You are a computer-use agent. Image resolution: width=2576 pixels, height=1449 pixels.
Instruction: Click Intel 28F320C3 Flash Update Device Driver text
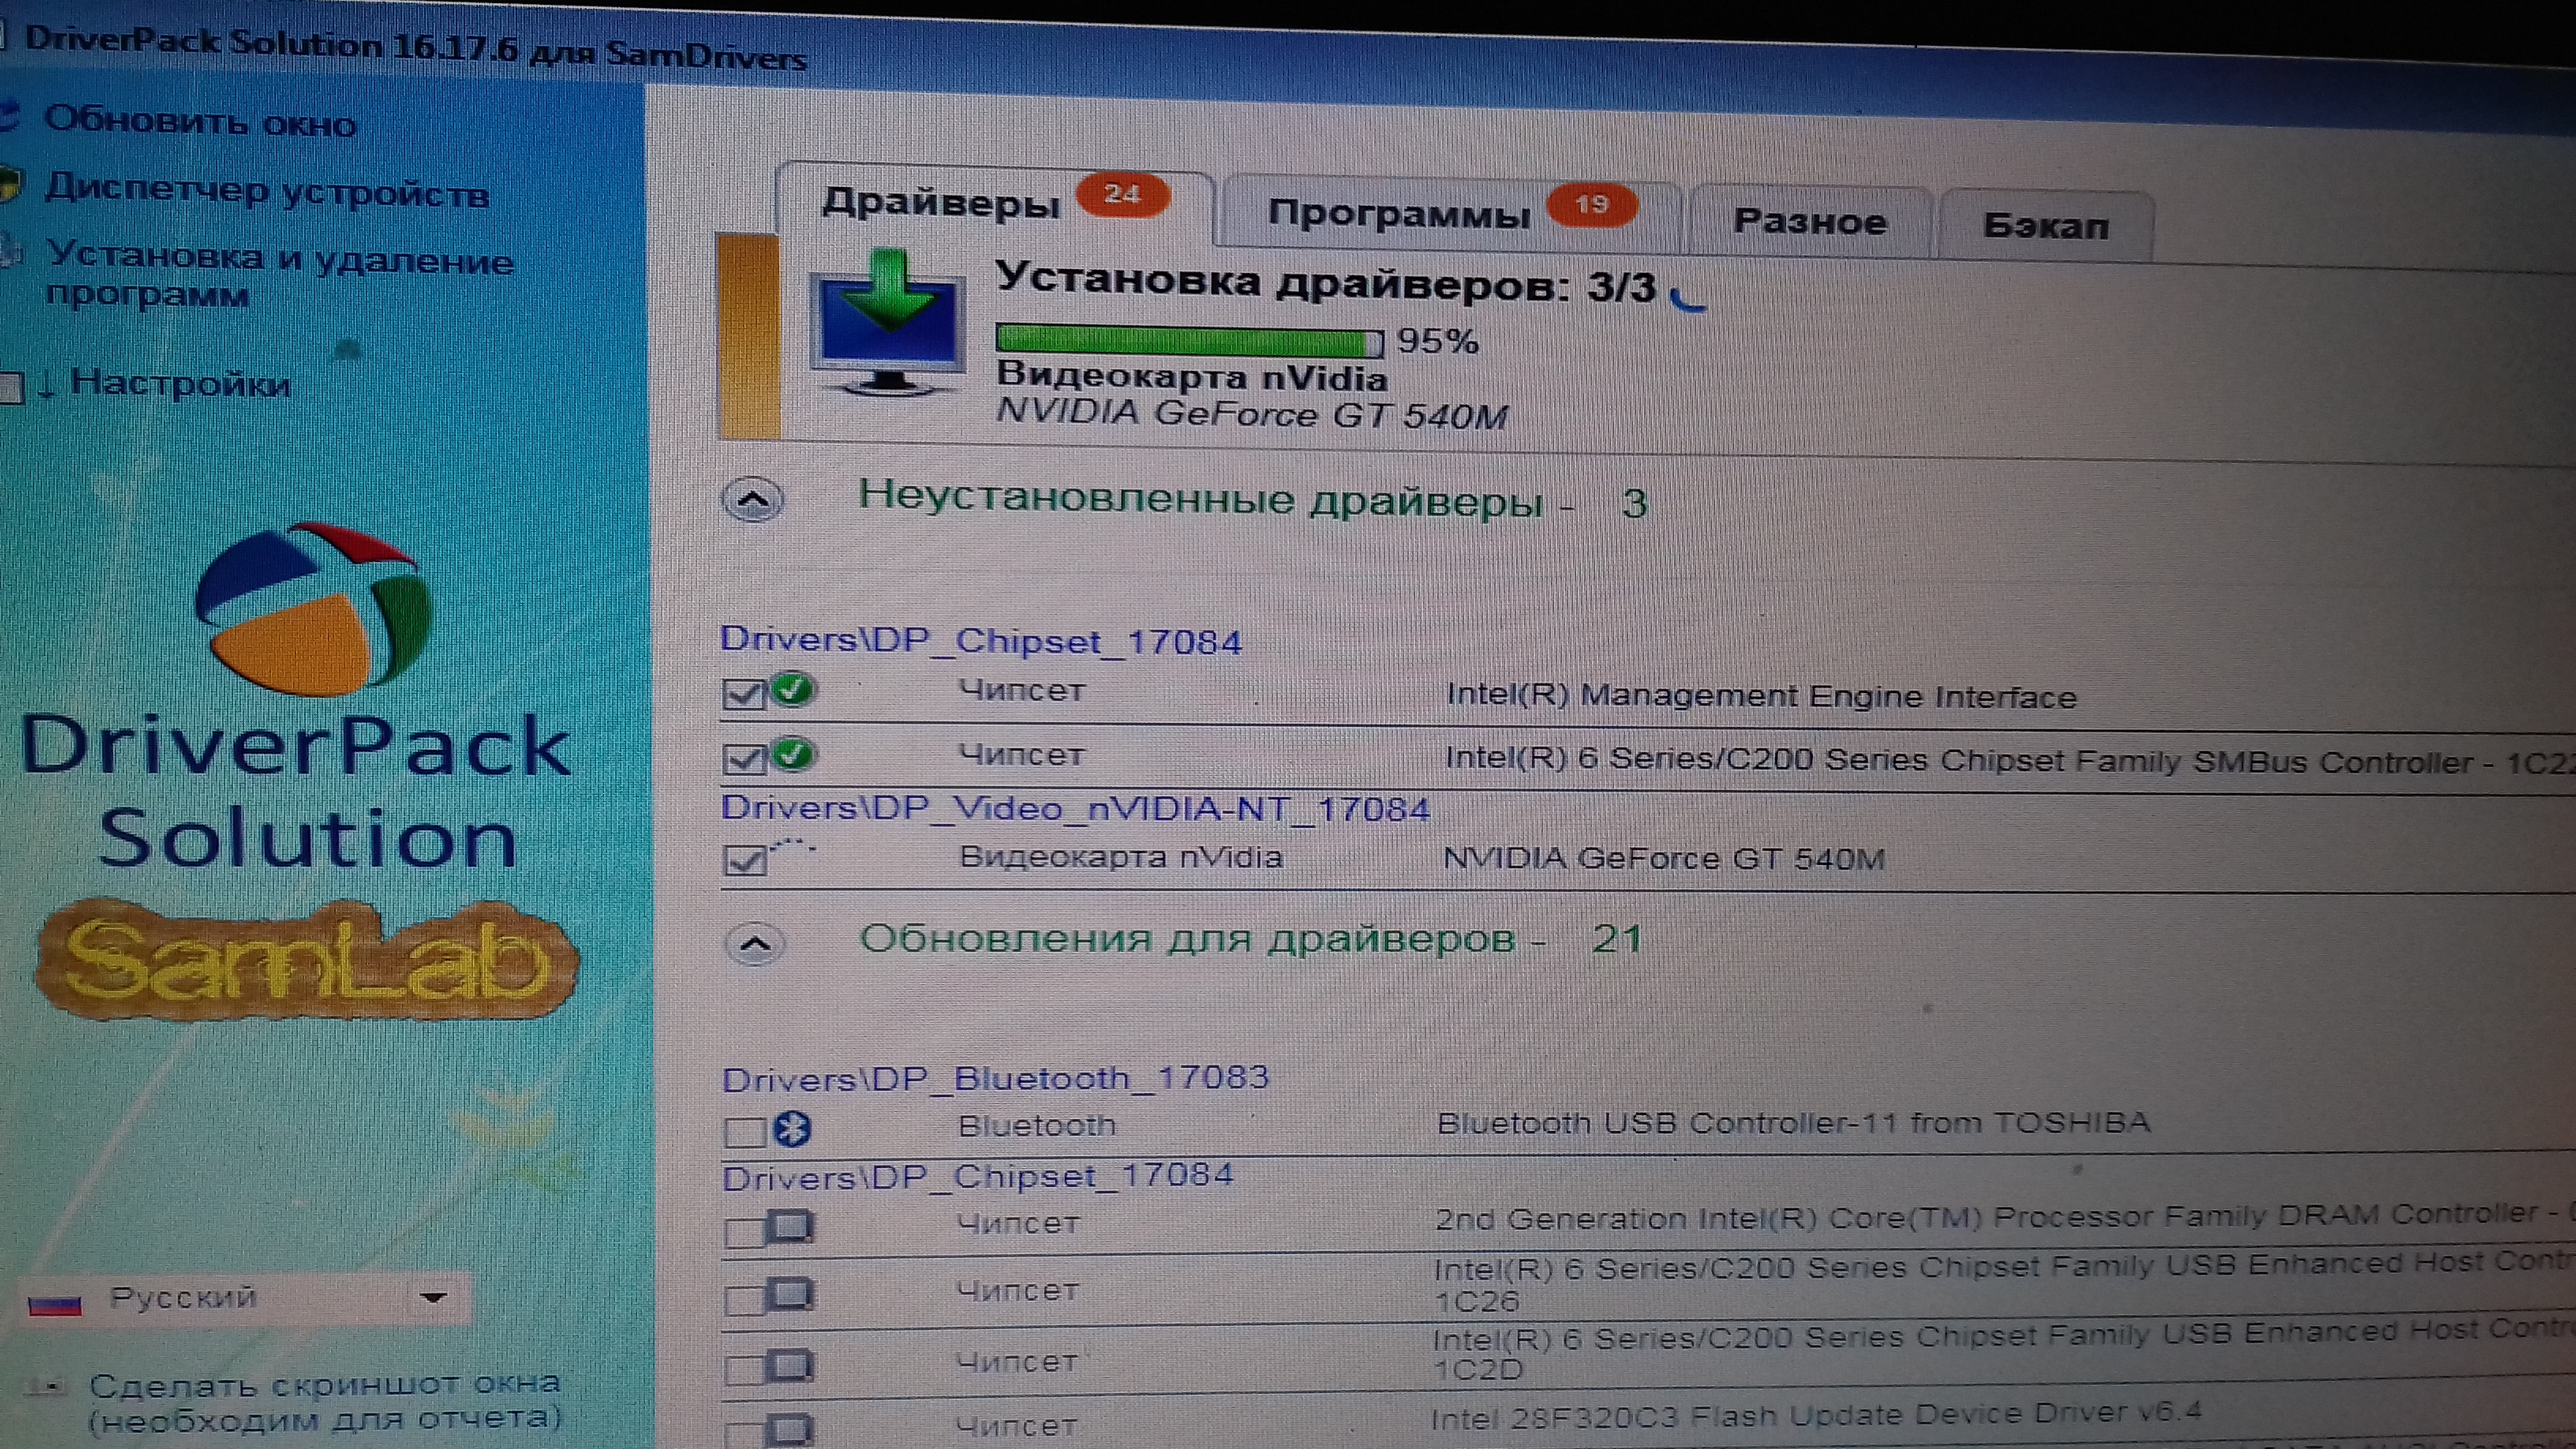(x=1816, y=1415)
